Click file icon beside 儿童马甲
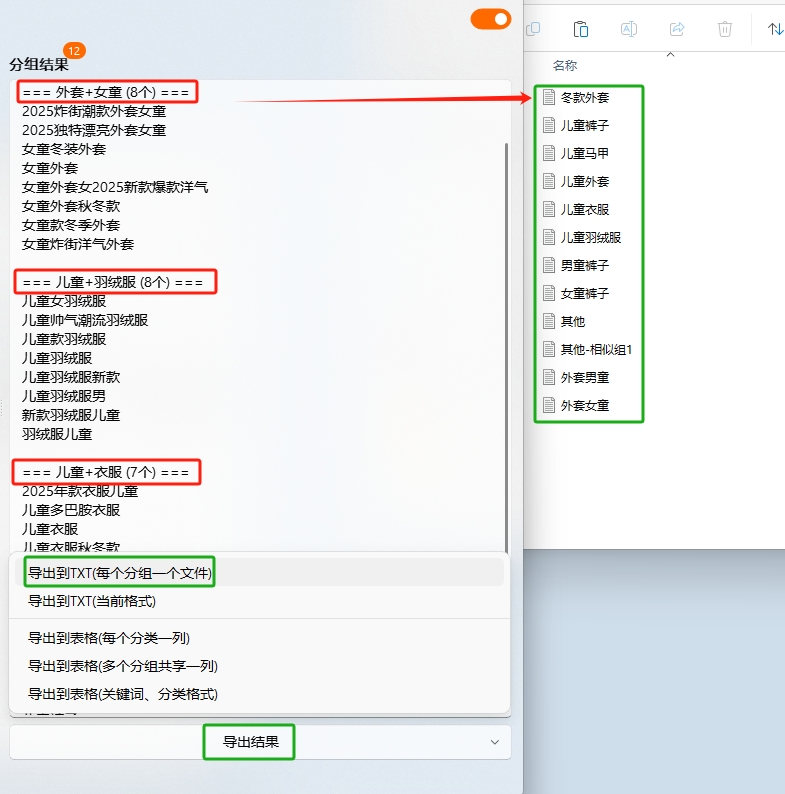 (x=548, y=153)
